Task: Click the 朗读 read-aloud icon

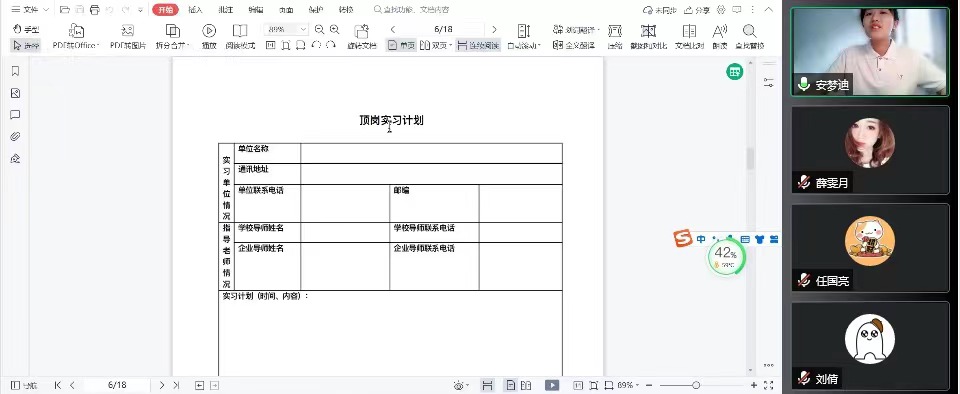Action: coord(720,37)
